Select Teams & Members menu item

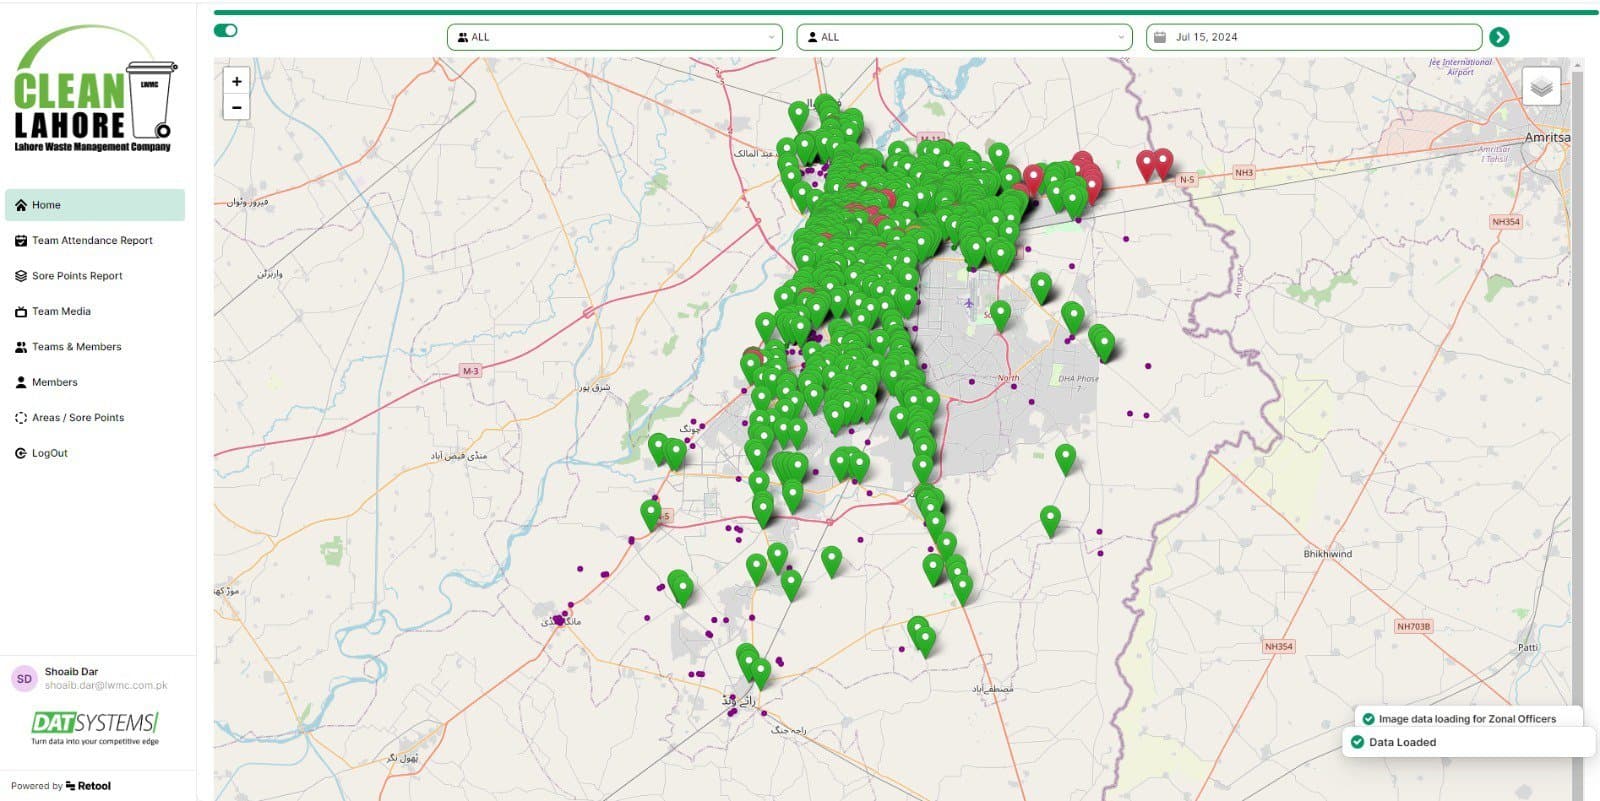76,347
